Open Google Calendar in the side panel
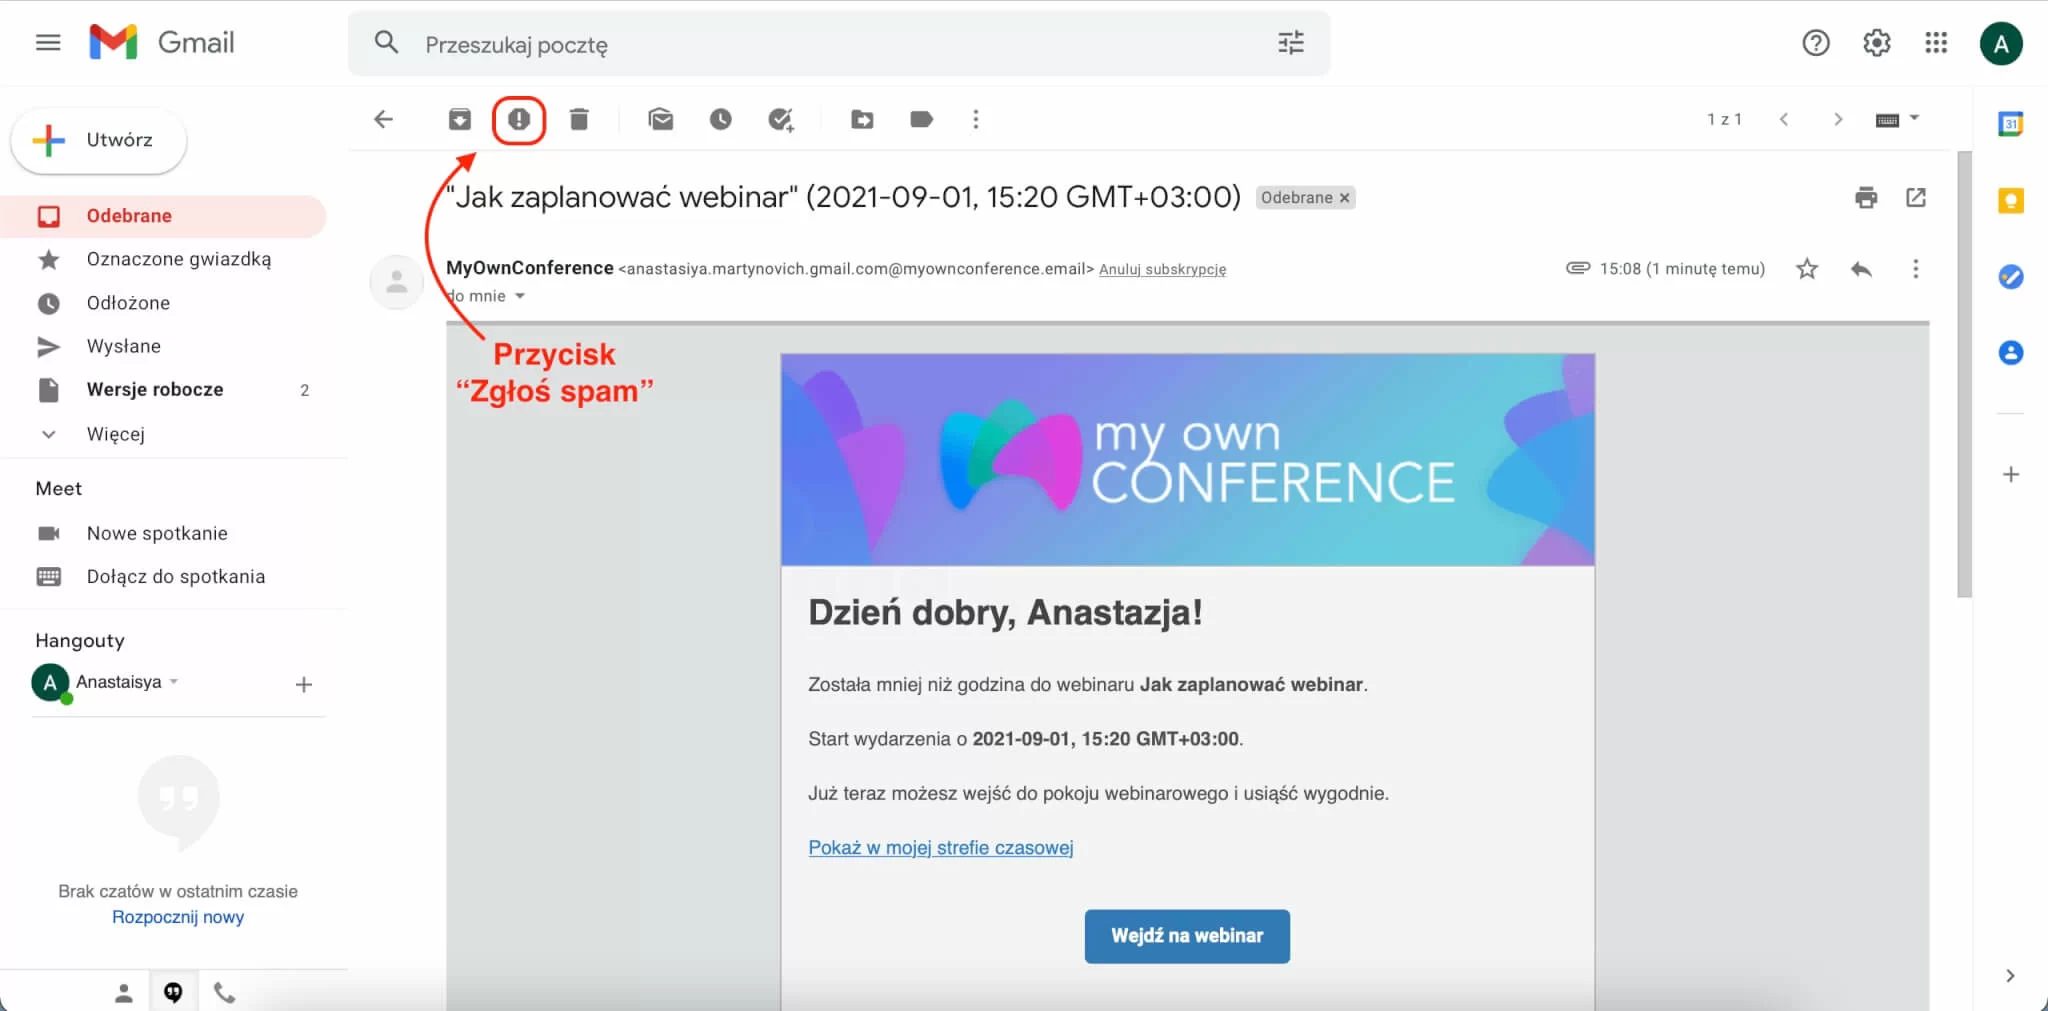This screenshot has height=1011, width=2048. pyautogui.click(x=2012, y=123)
